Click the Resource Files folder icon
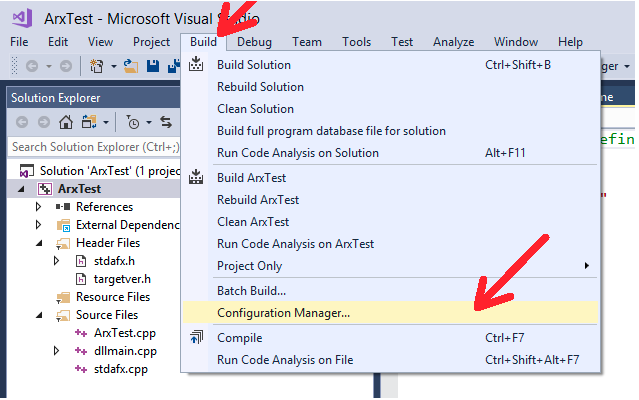Viewport: 639px width, 400px height. (x=63, y=298)
